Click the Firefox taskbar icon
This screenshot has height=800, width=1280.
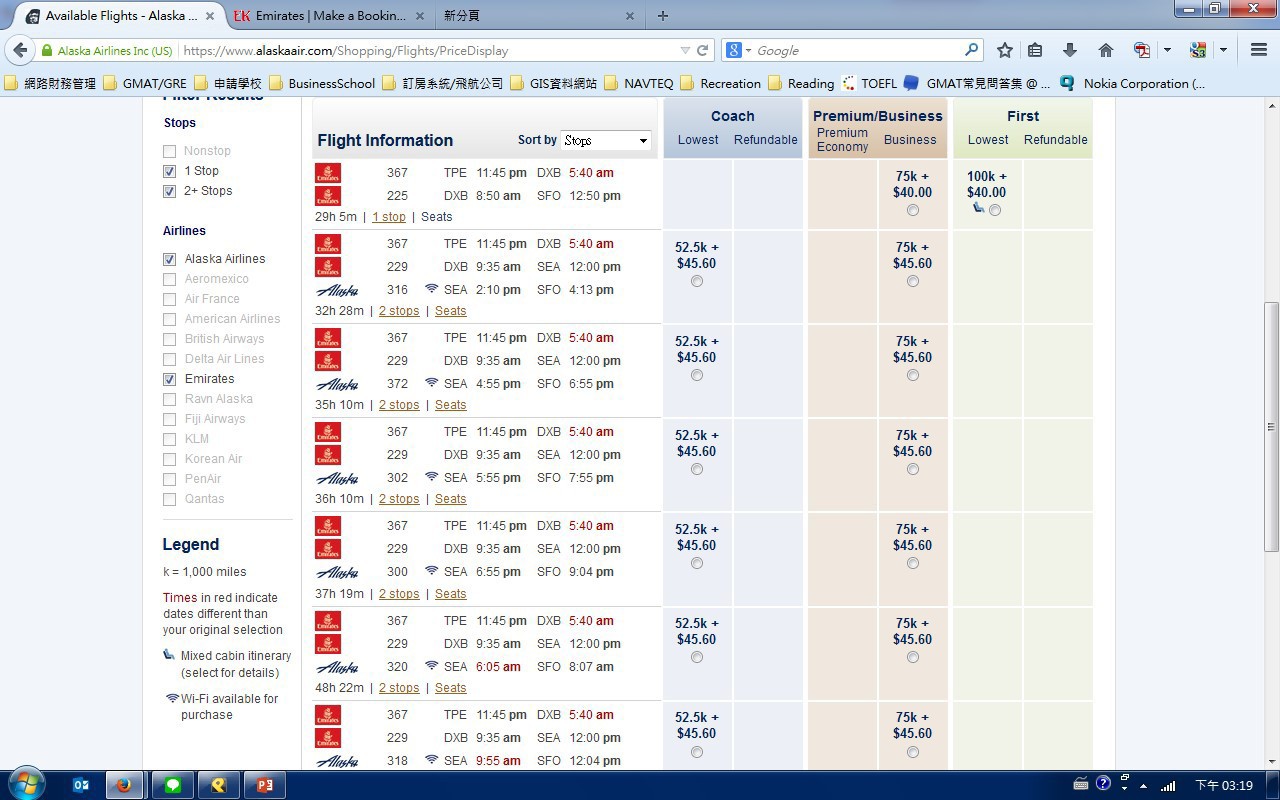(124, 785)
